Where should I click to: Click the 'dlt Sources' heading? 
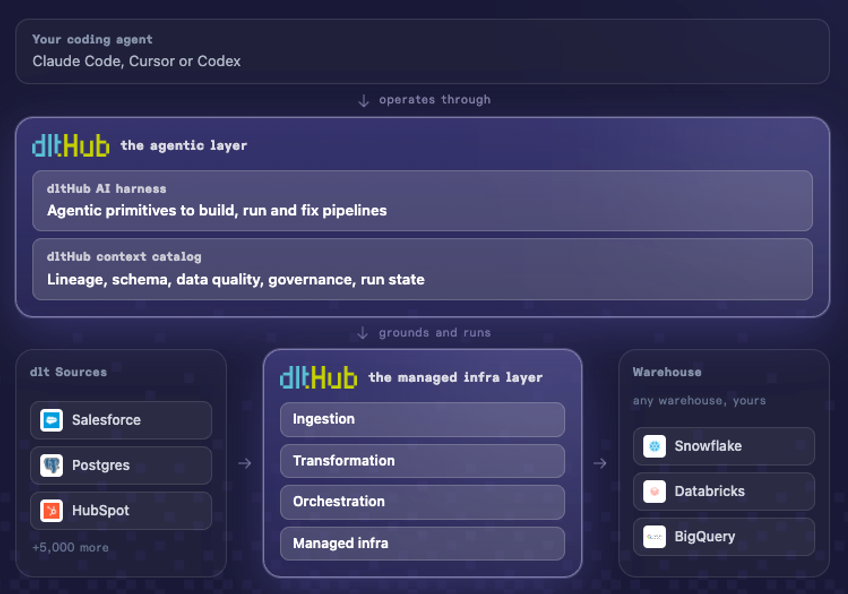click(x=69, y=372)
